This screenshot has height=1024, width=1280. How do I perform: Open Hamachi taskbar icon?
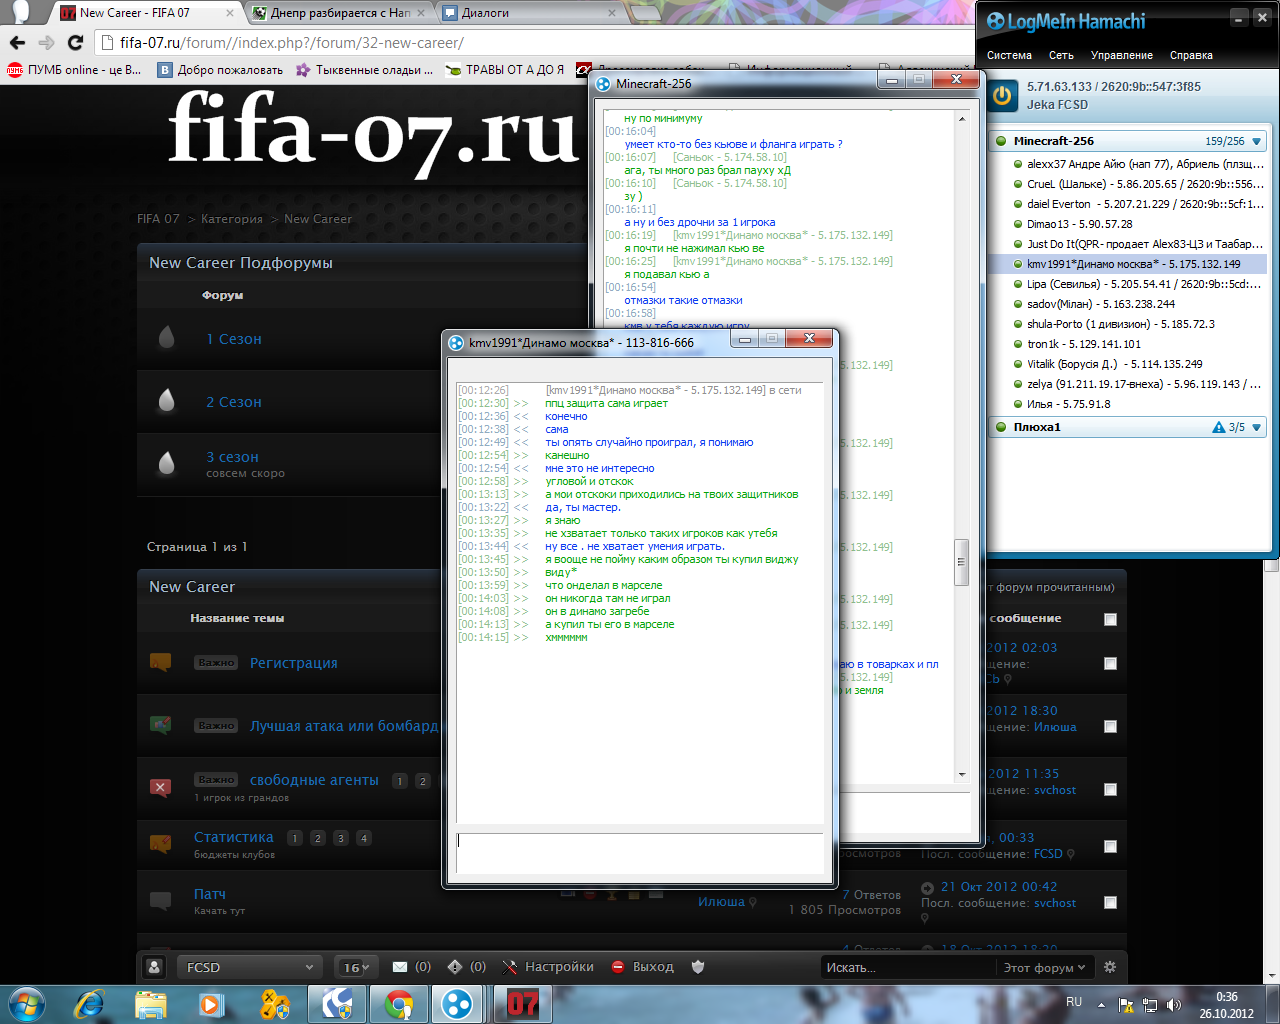[x=459, y=1004]
